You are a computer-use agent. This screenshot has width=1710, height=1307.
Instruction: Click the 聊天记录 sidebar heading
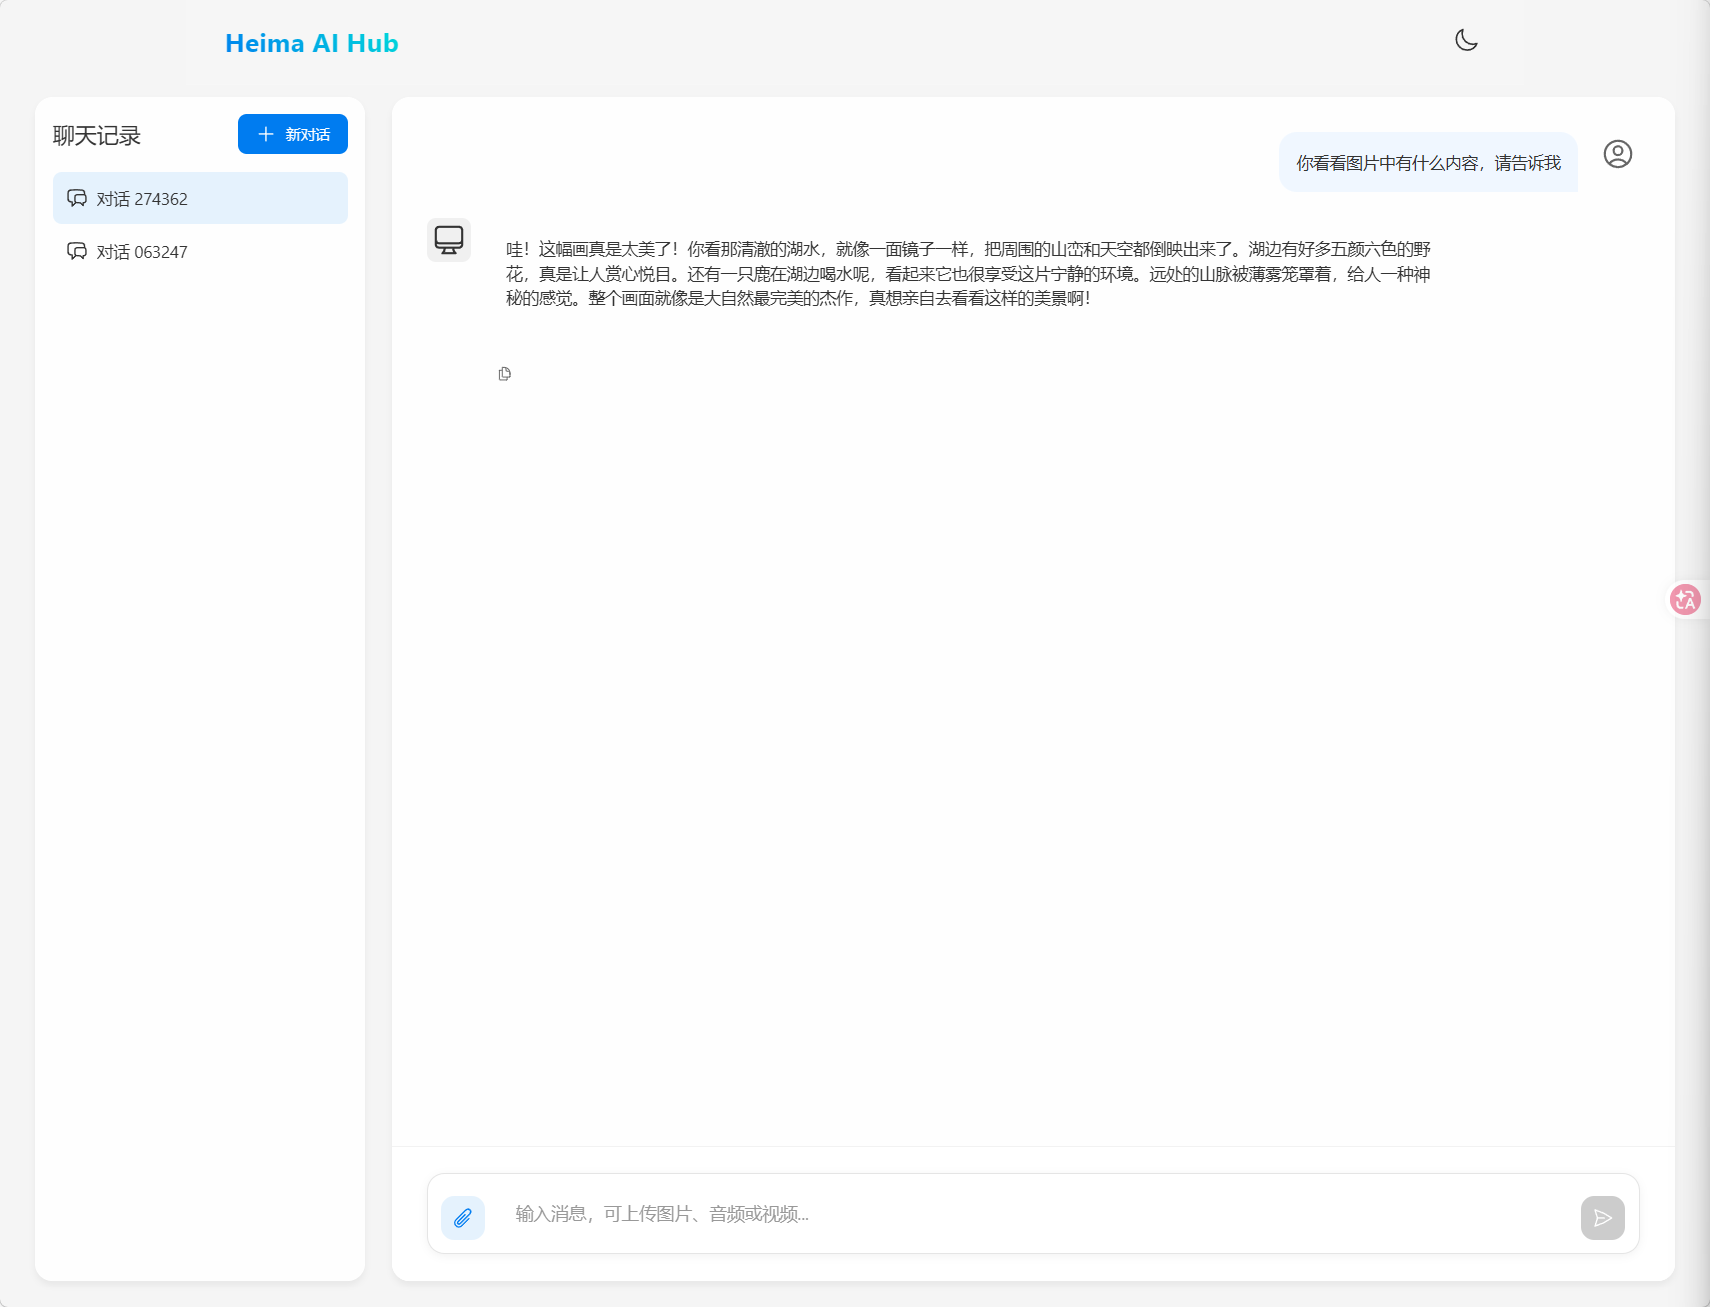coord(97,136)
